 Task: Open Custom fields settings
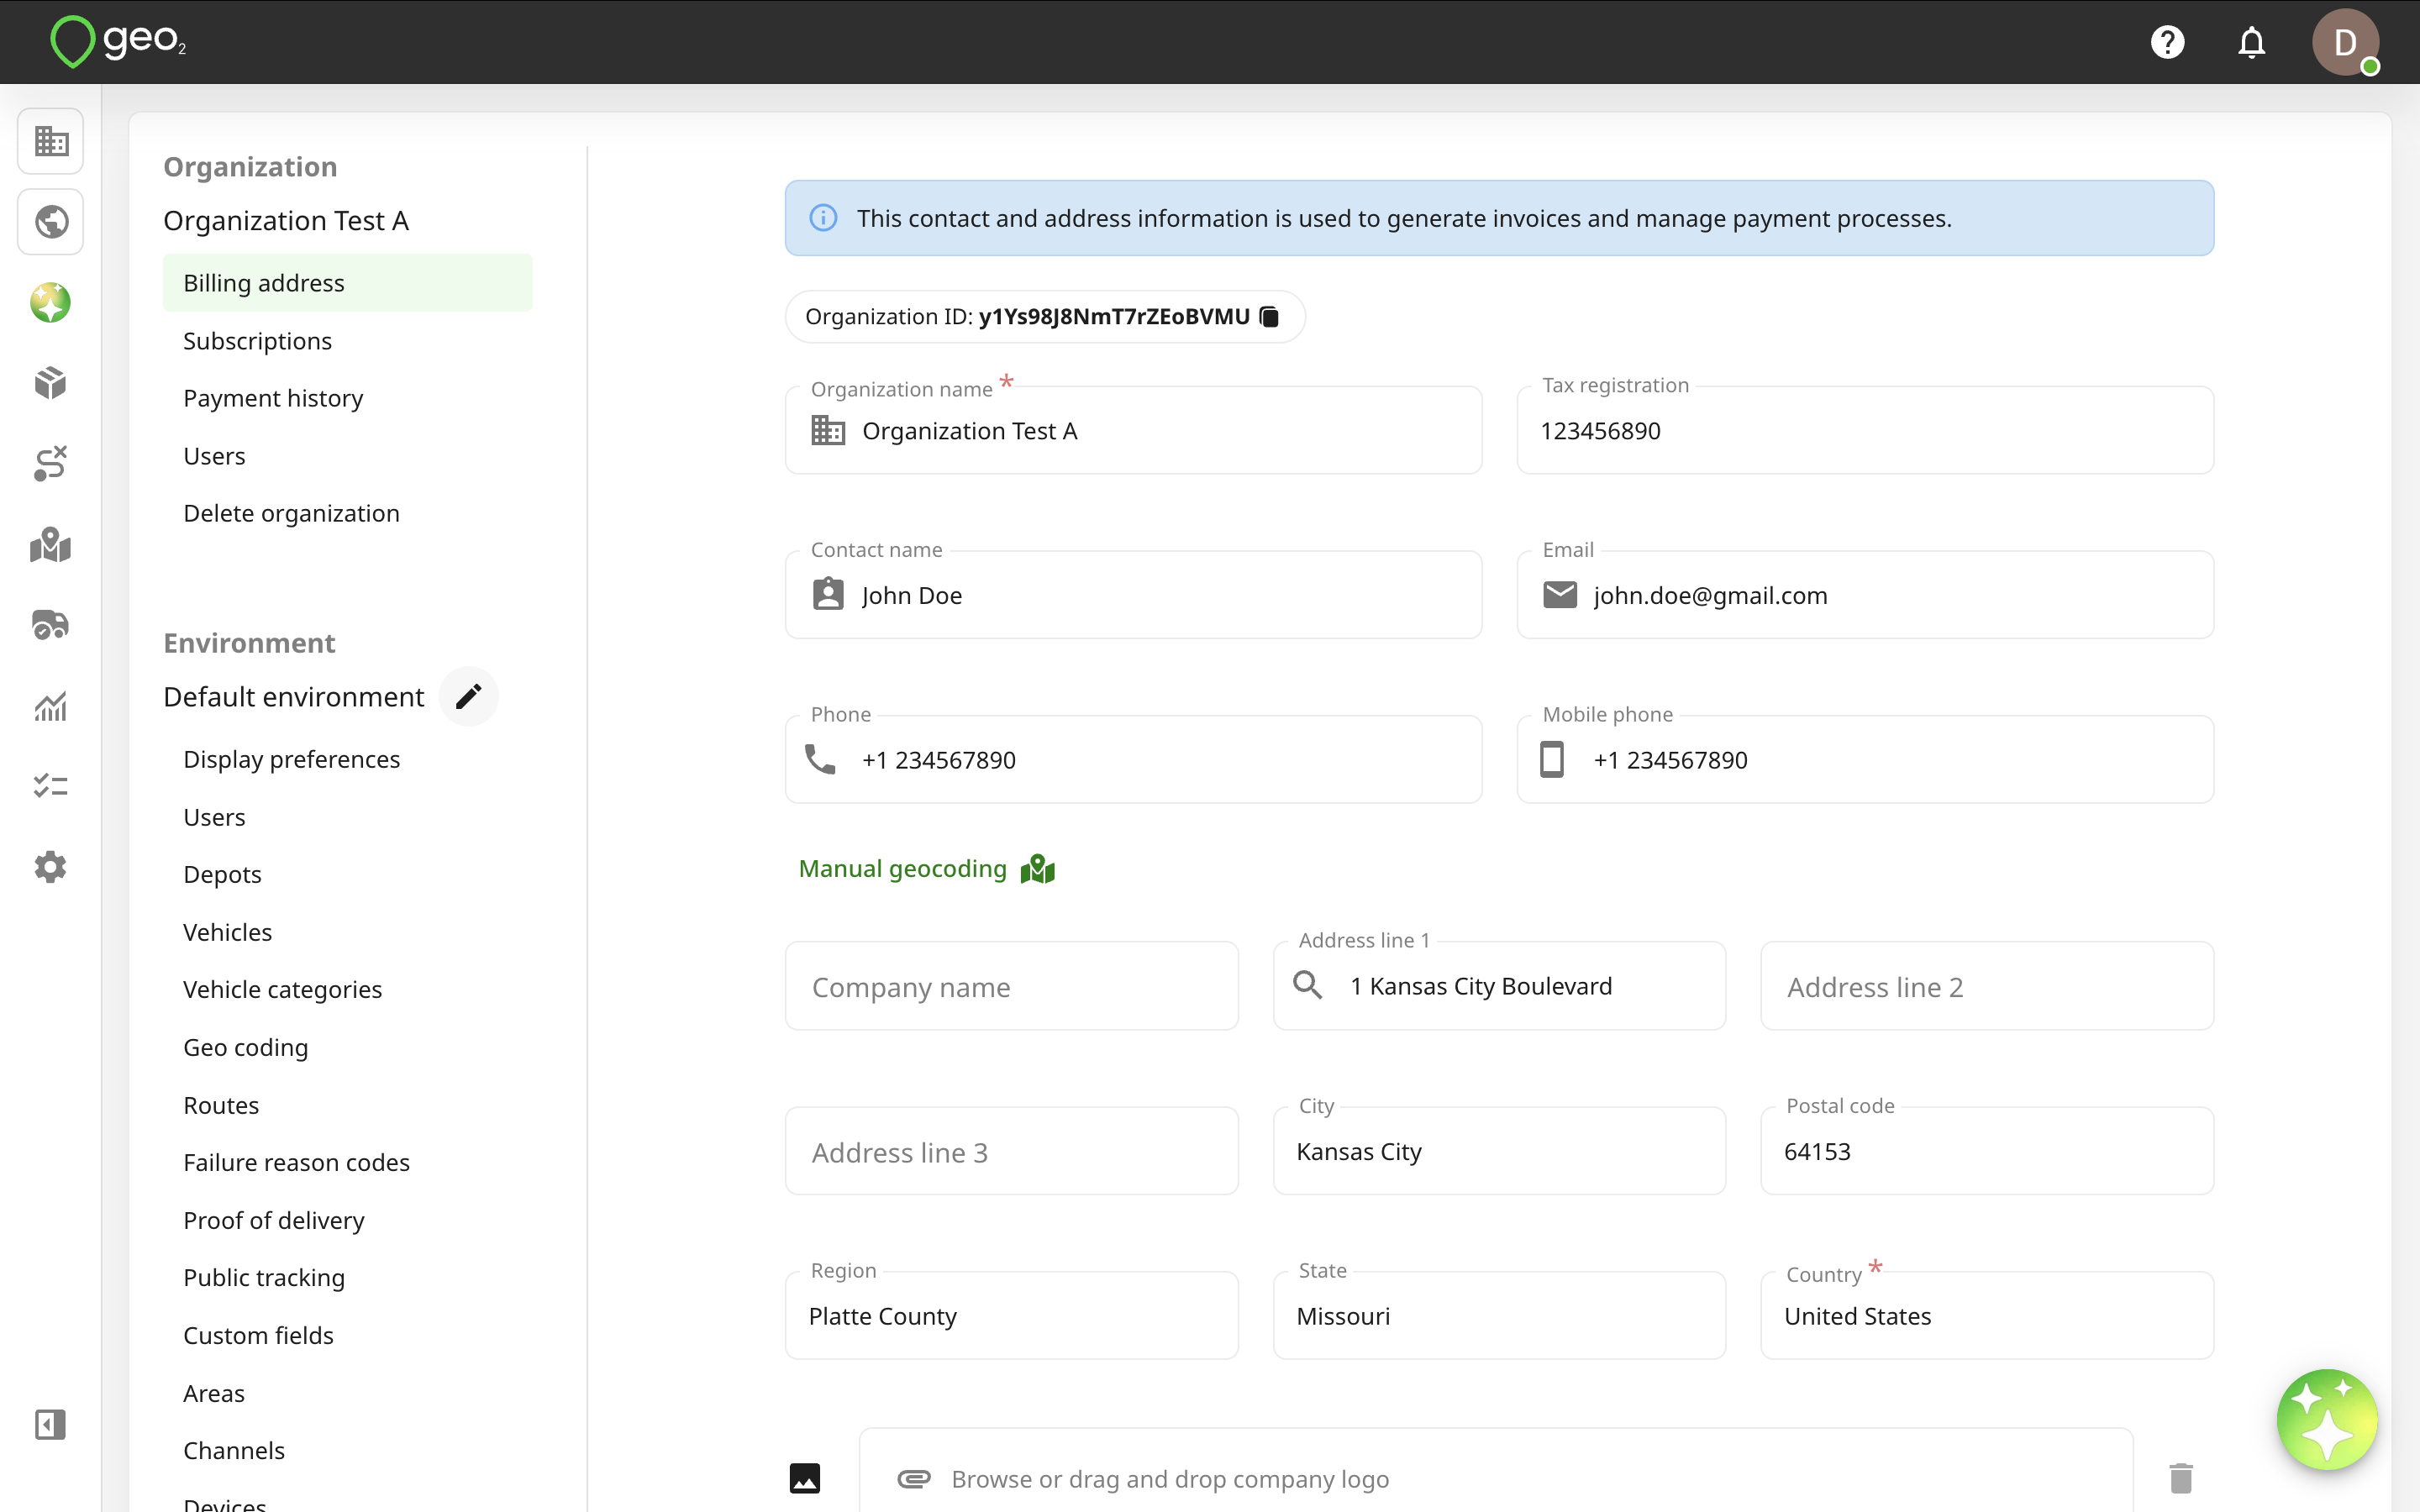pos(258,1335)
